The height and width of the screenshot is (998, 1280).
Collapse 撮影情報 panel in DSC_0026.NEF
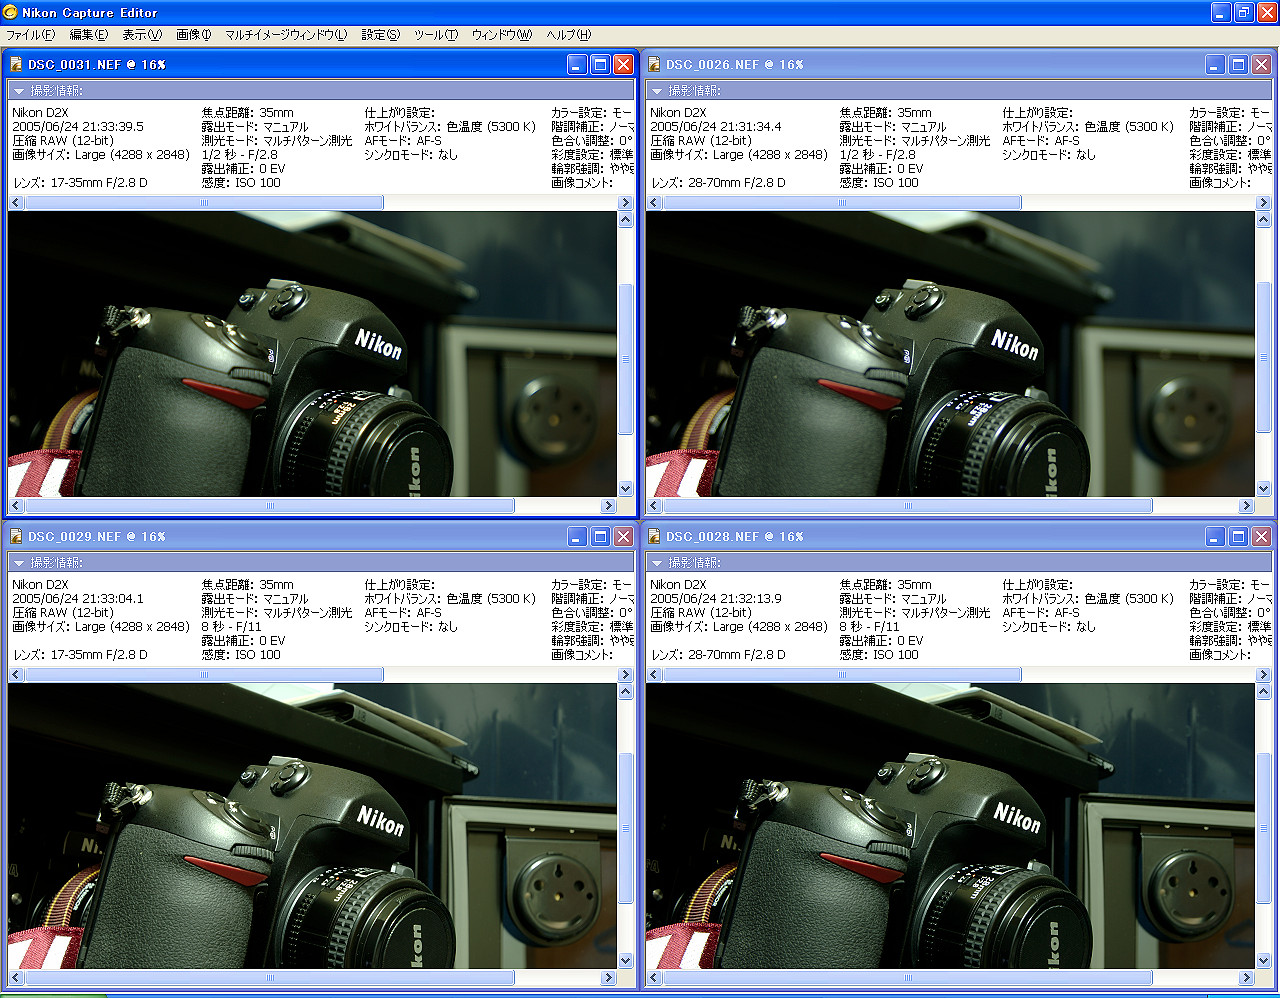coord(656,91)
